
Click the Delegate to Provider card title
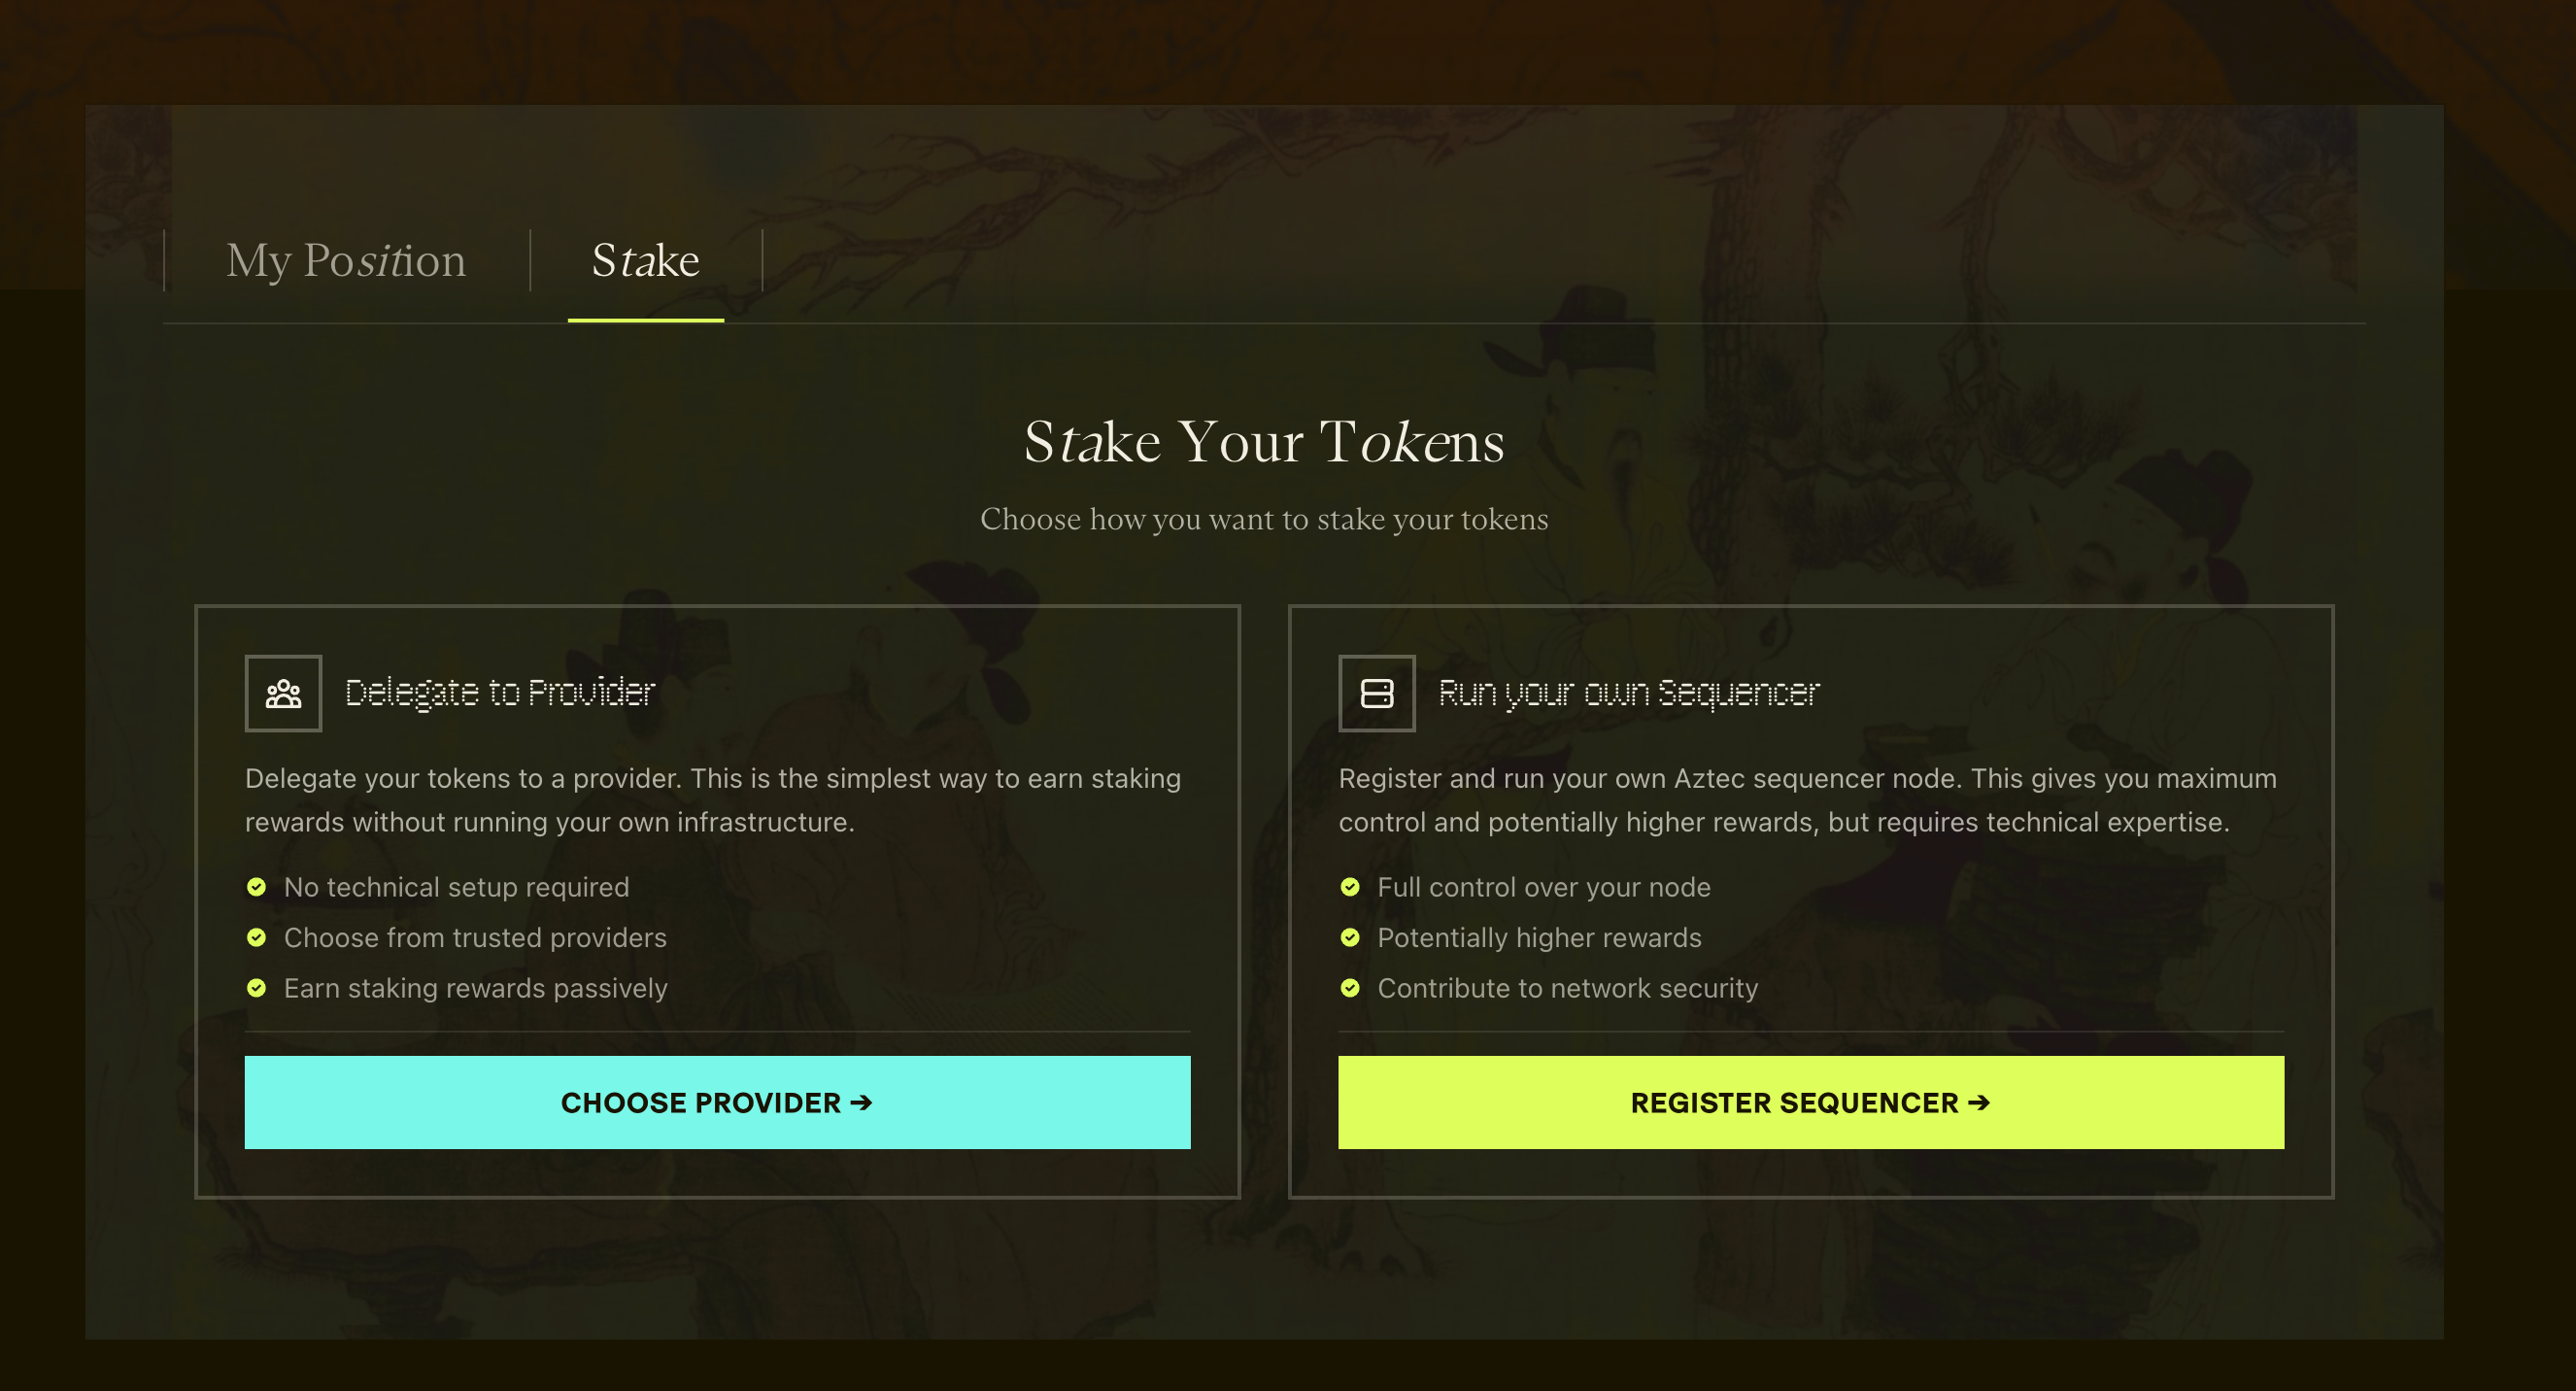pyautogui.click(x=500, y=692)
